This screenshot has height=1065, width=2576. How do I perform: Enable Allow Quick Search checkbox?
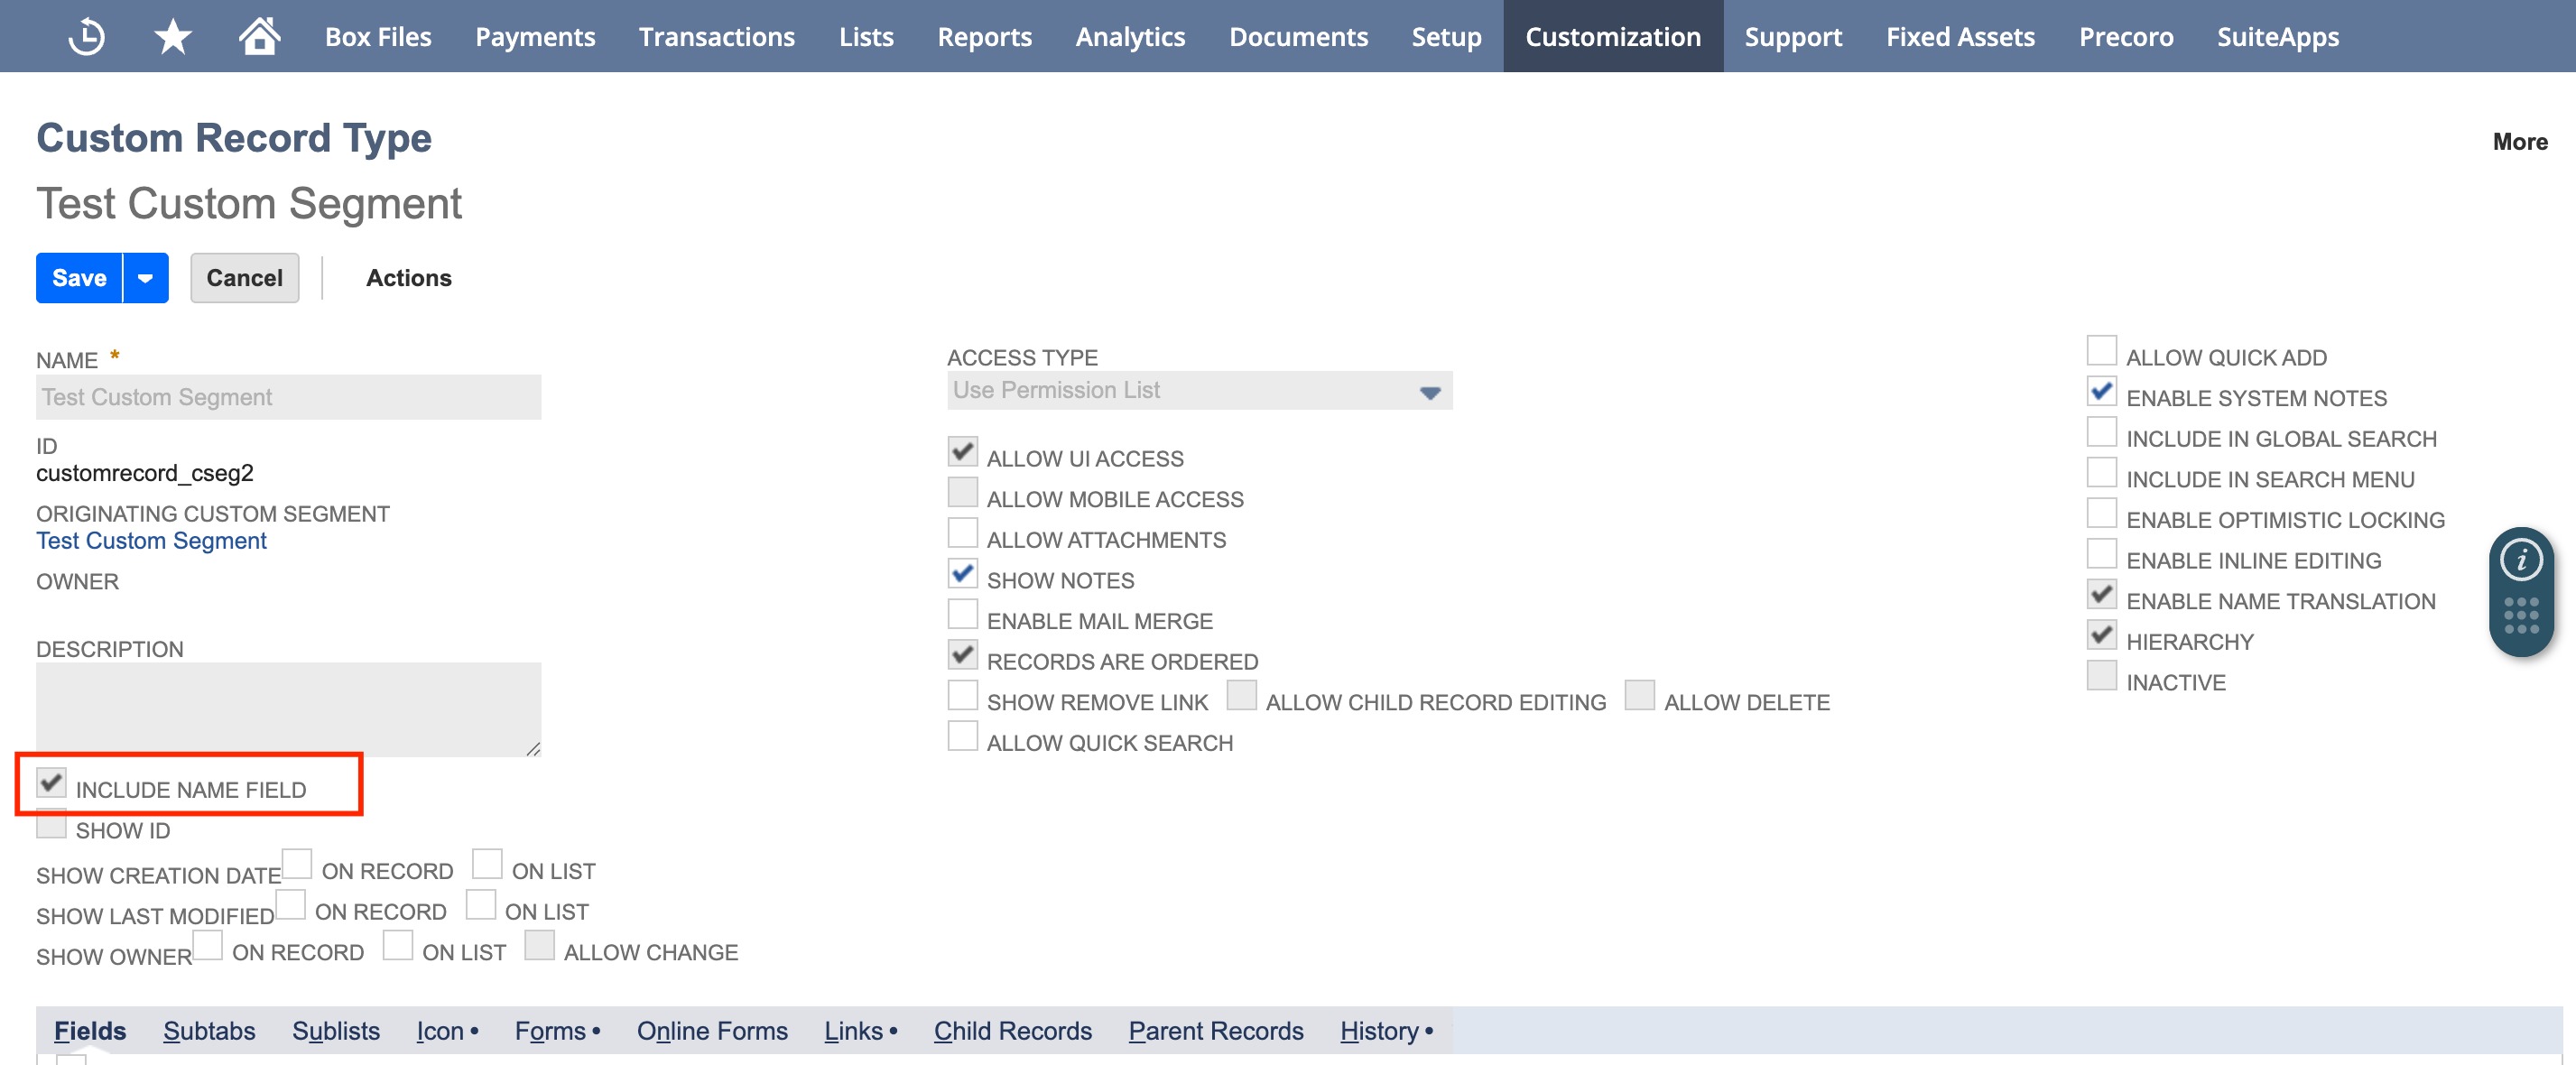(962, 736)
